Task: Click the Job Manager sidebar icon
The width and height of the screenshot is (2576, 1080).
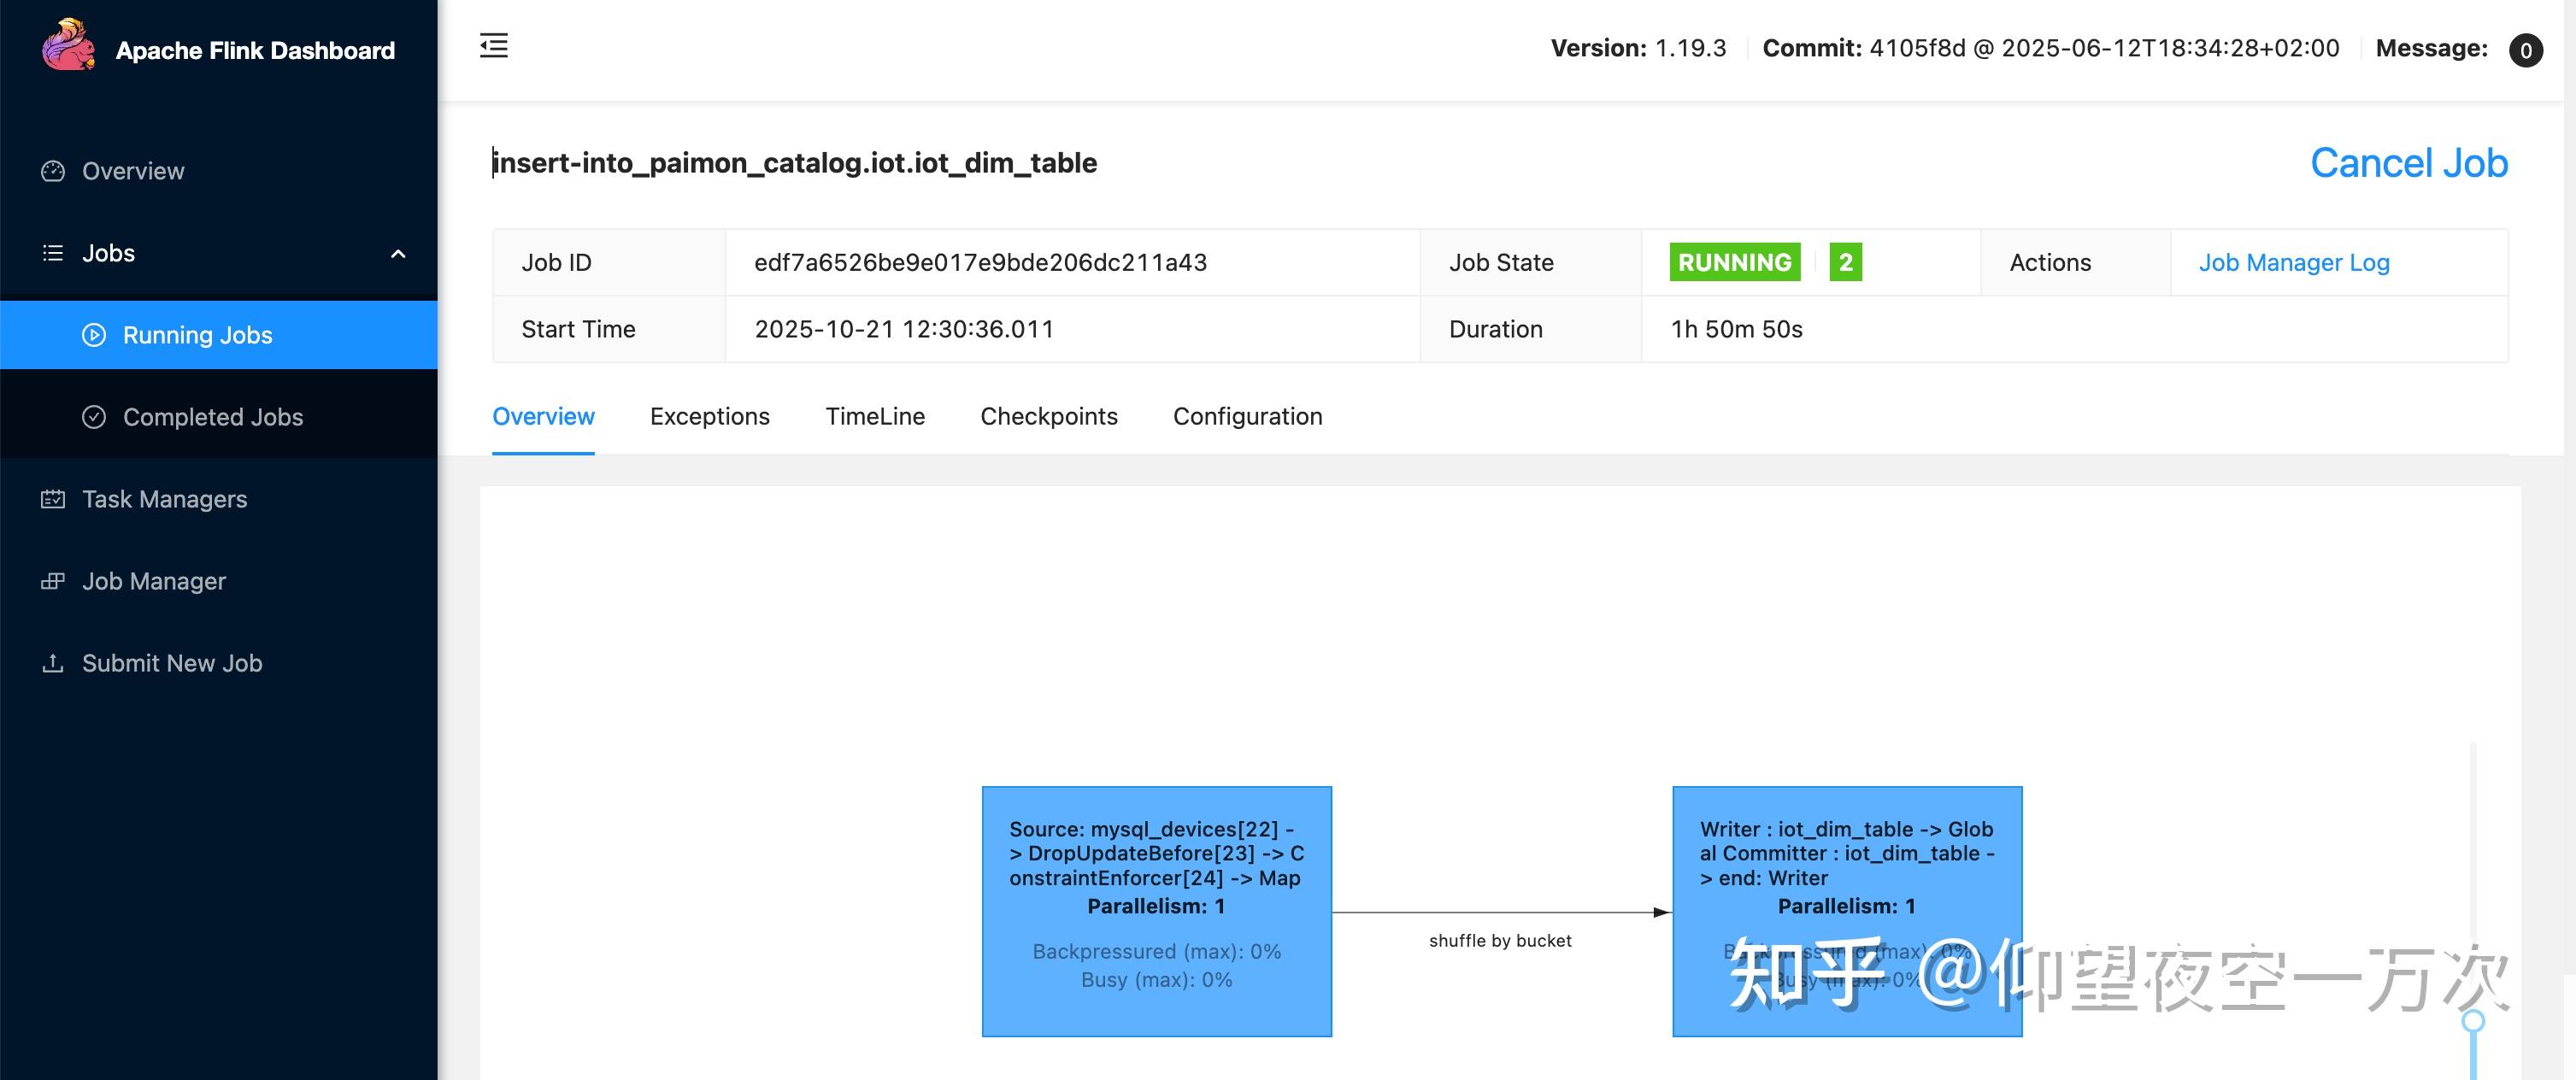Action: tap(53, 581)
